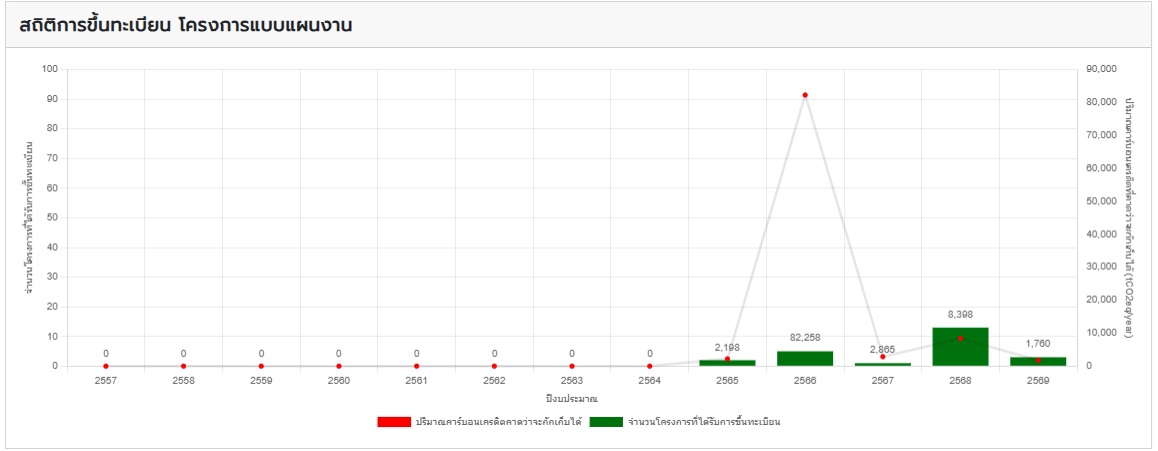Select the red data point at 2564
The image size is (1158, 451).
tap(650, 366)
